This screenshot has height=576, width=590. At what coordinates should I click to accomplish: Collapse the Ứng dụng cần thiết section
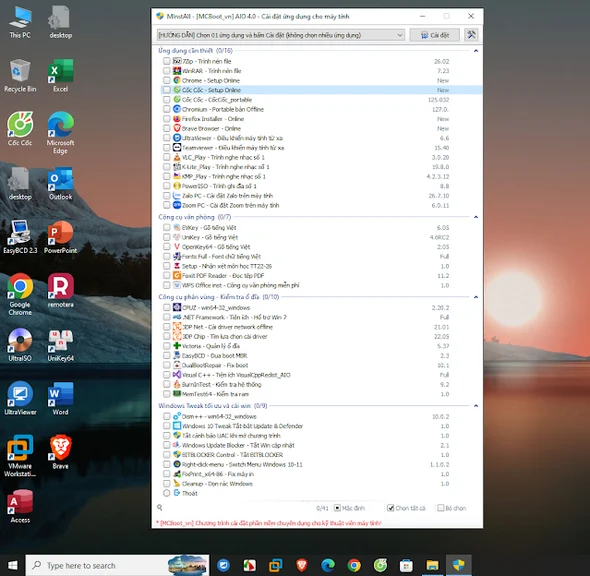(x=476, y=50)
